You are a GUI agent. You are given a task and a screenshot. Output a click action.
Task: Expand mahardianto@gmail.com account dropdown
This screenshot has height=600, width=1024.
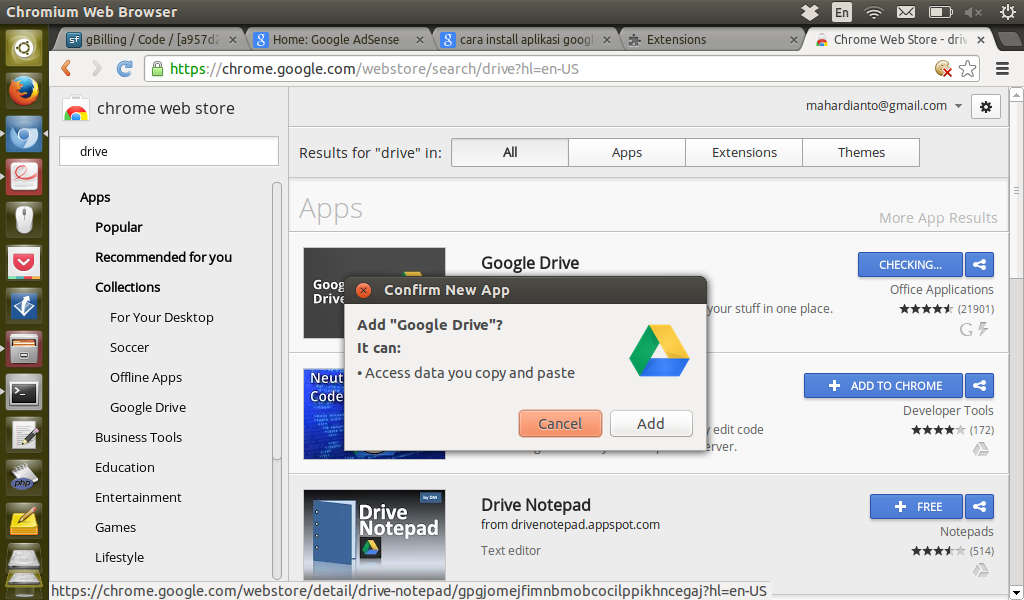[x=958, y=106]
